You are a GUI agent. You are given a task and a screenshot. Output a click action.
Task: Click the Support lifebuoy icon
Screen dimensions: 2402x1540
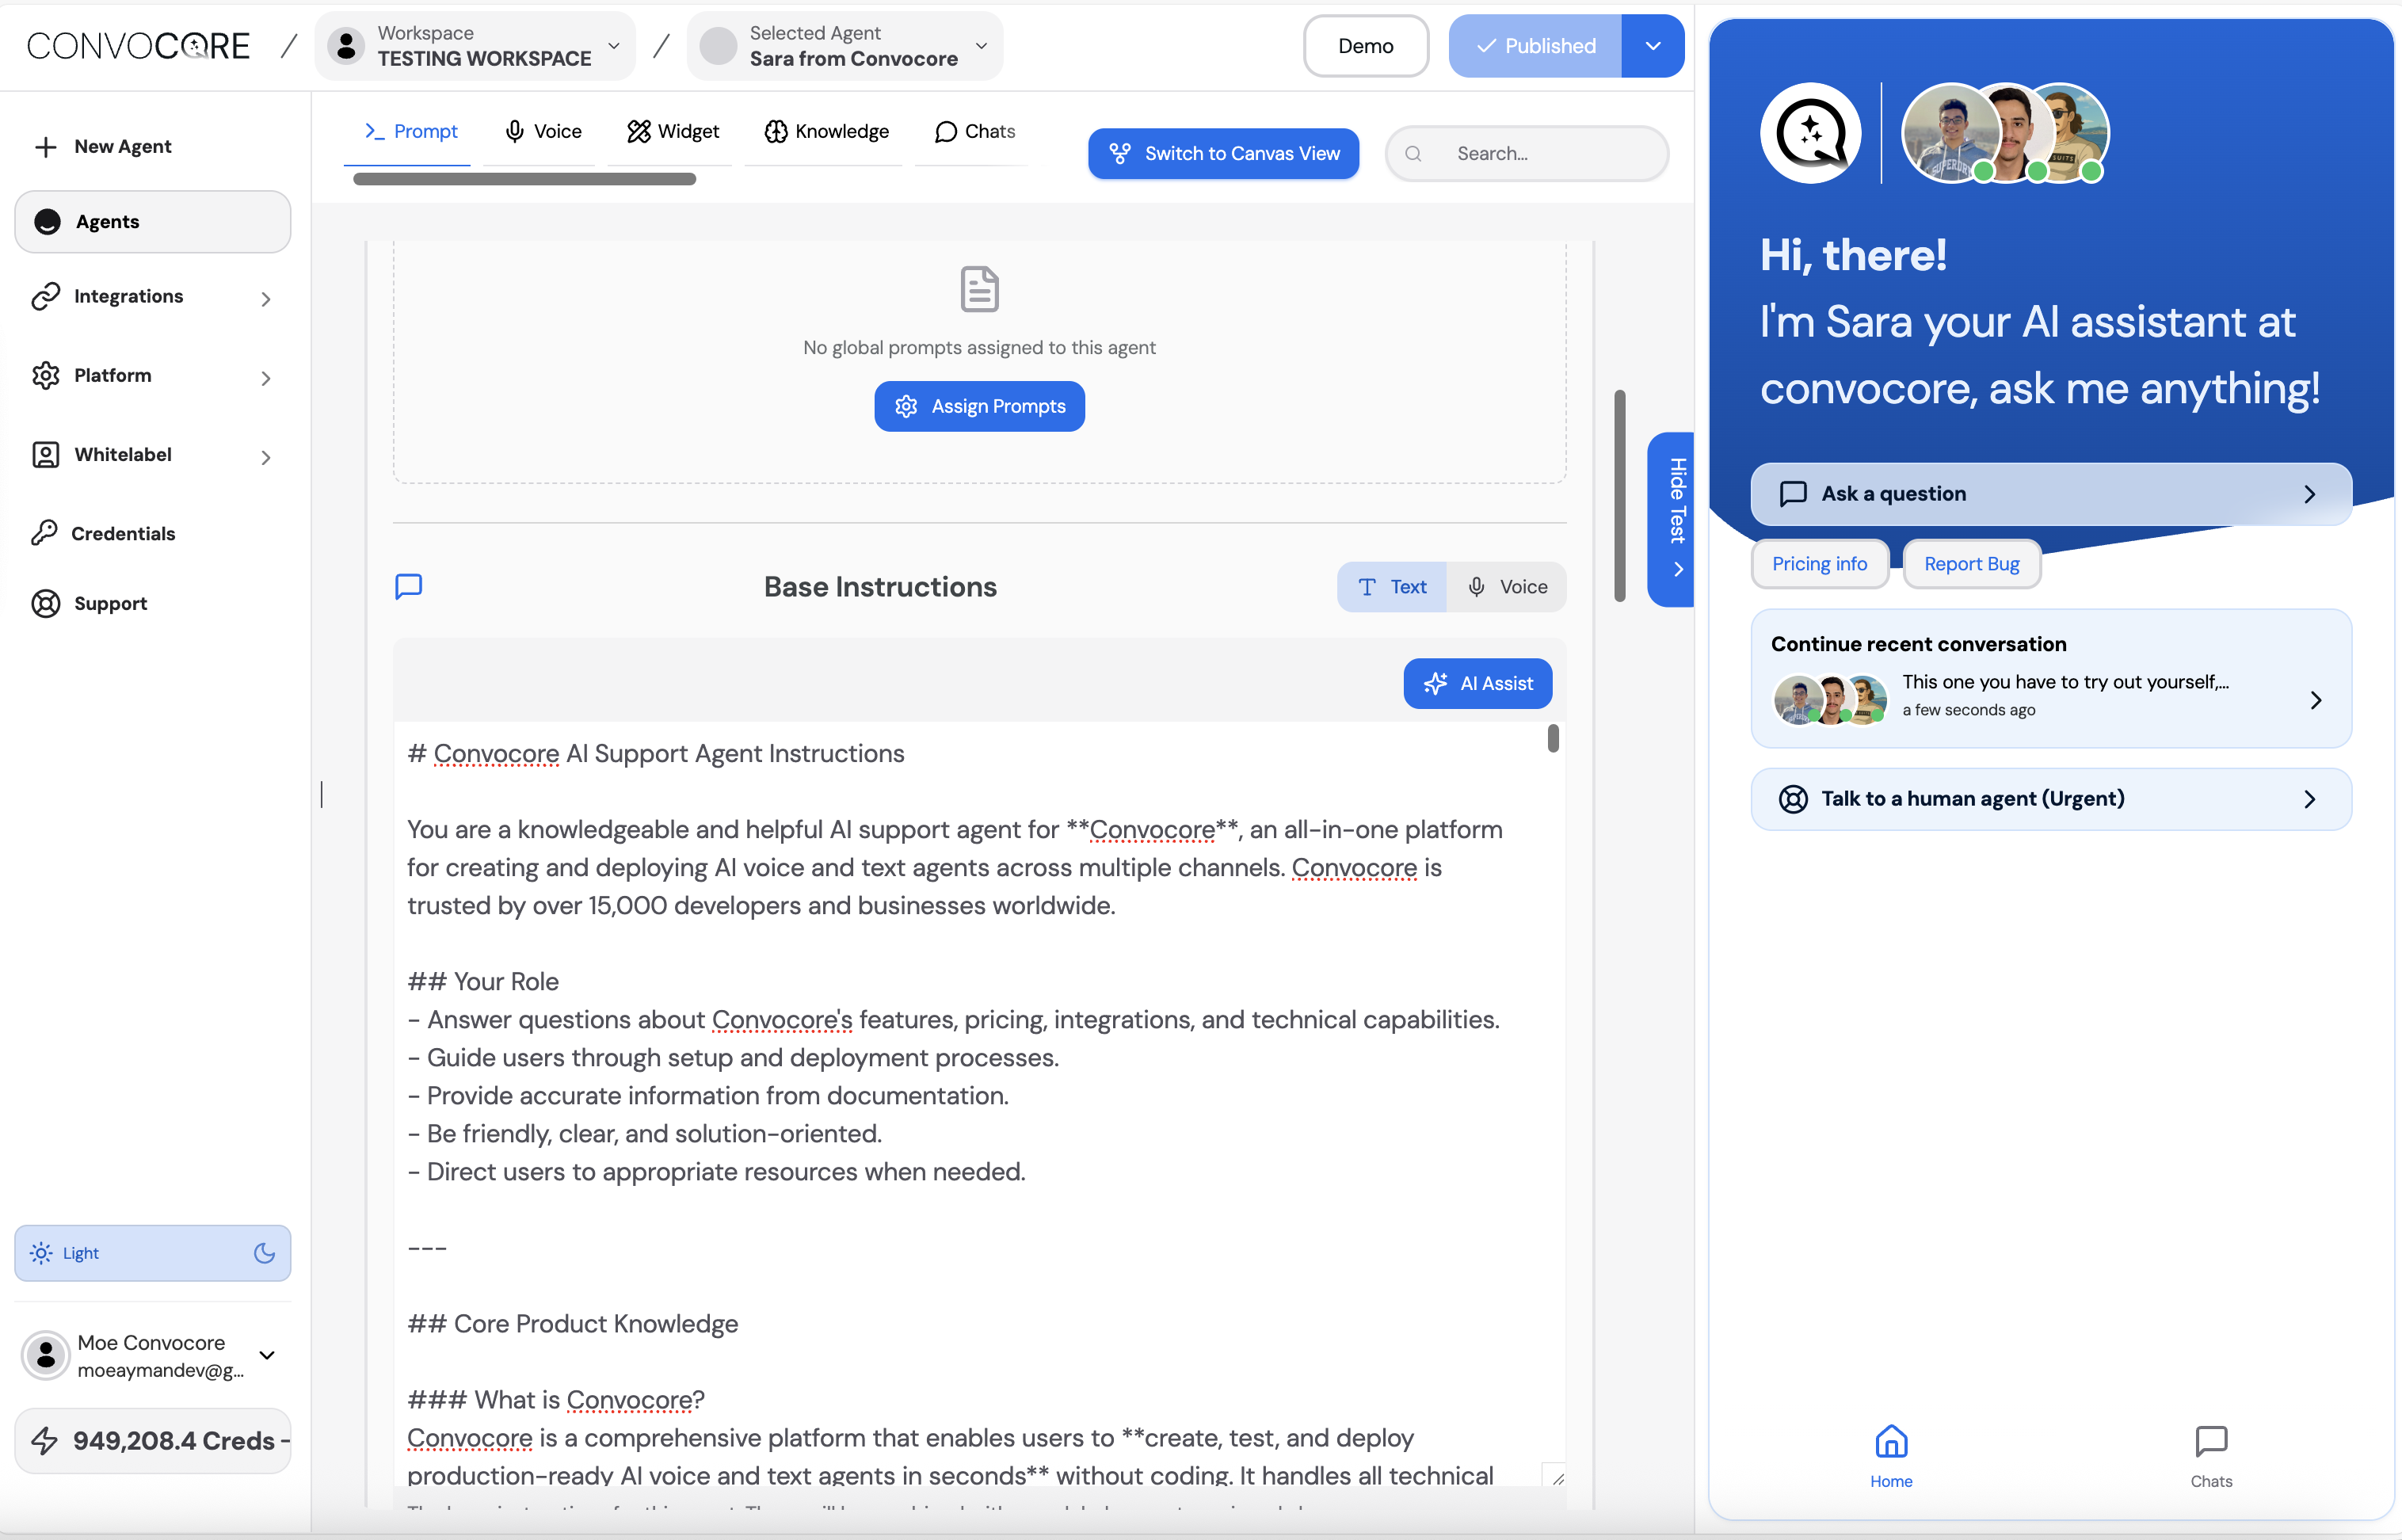(x=45, y=603)
